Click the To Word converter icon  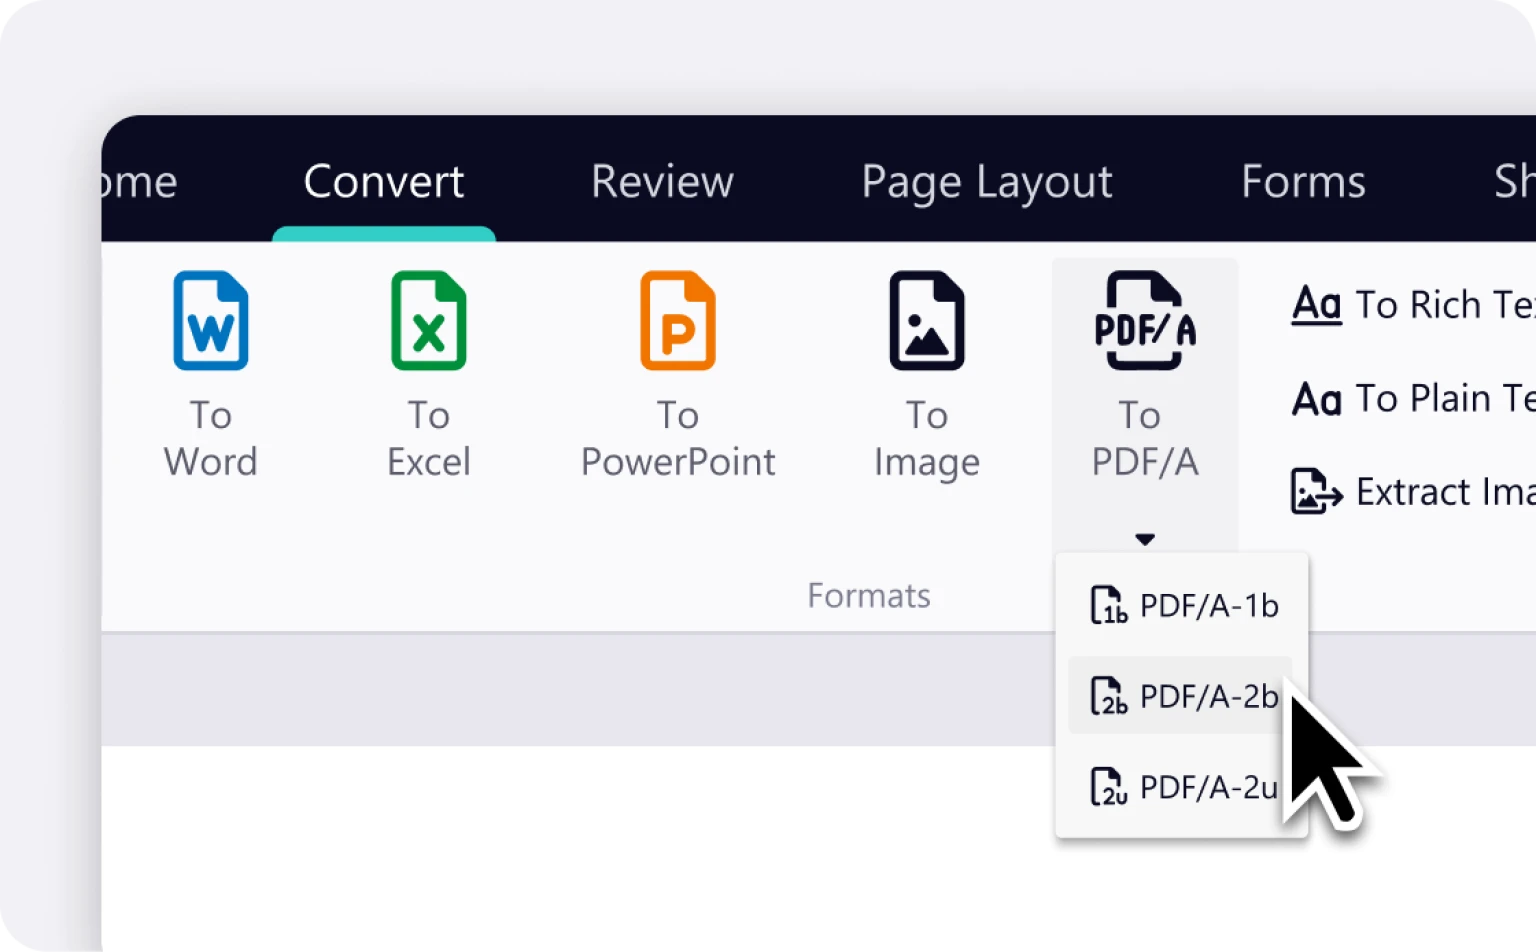pyautogui.click(x=210, y=322)
